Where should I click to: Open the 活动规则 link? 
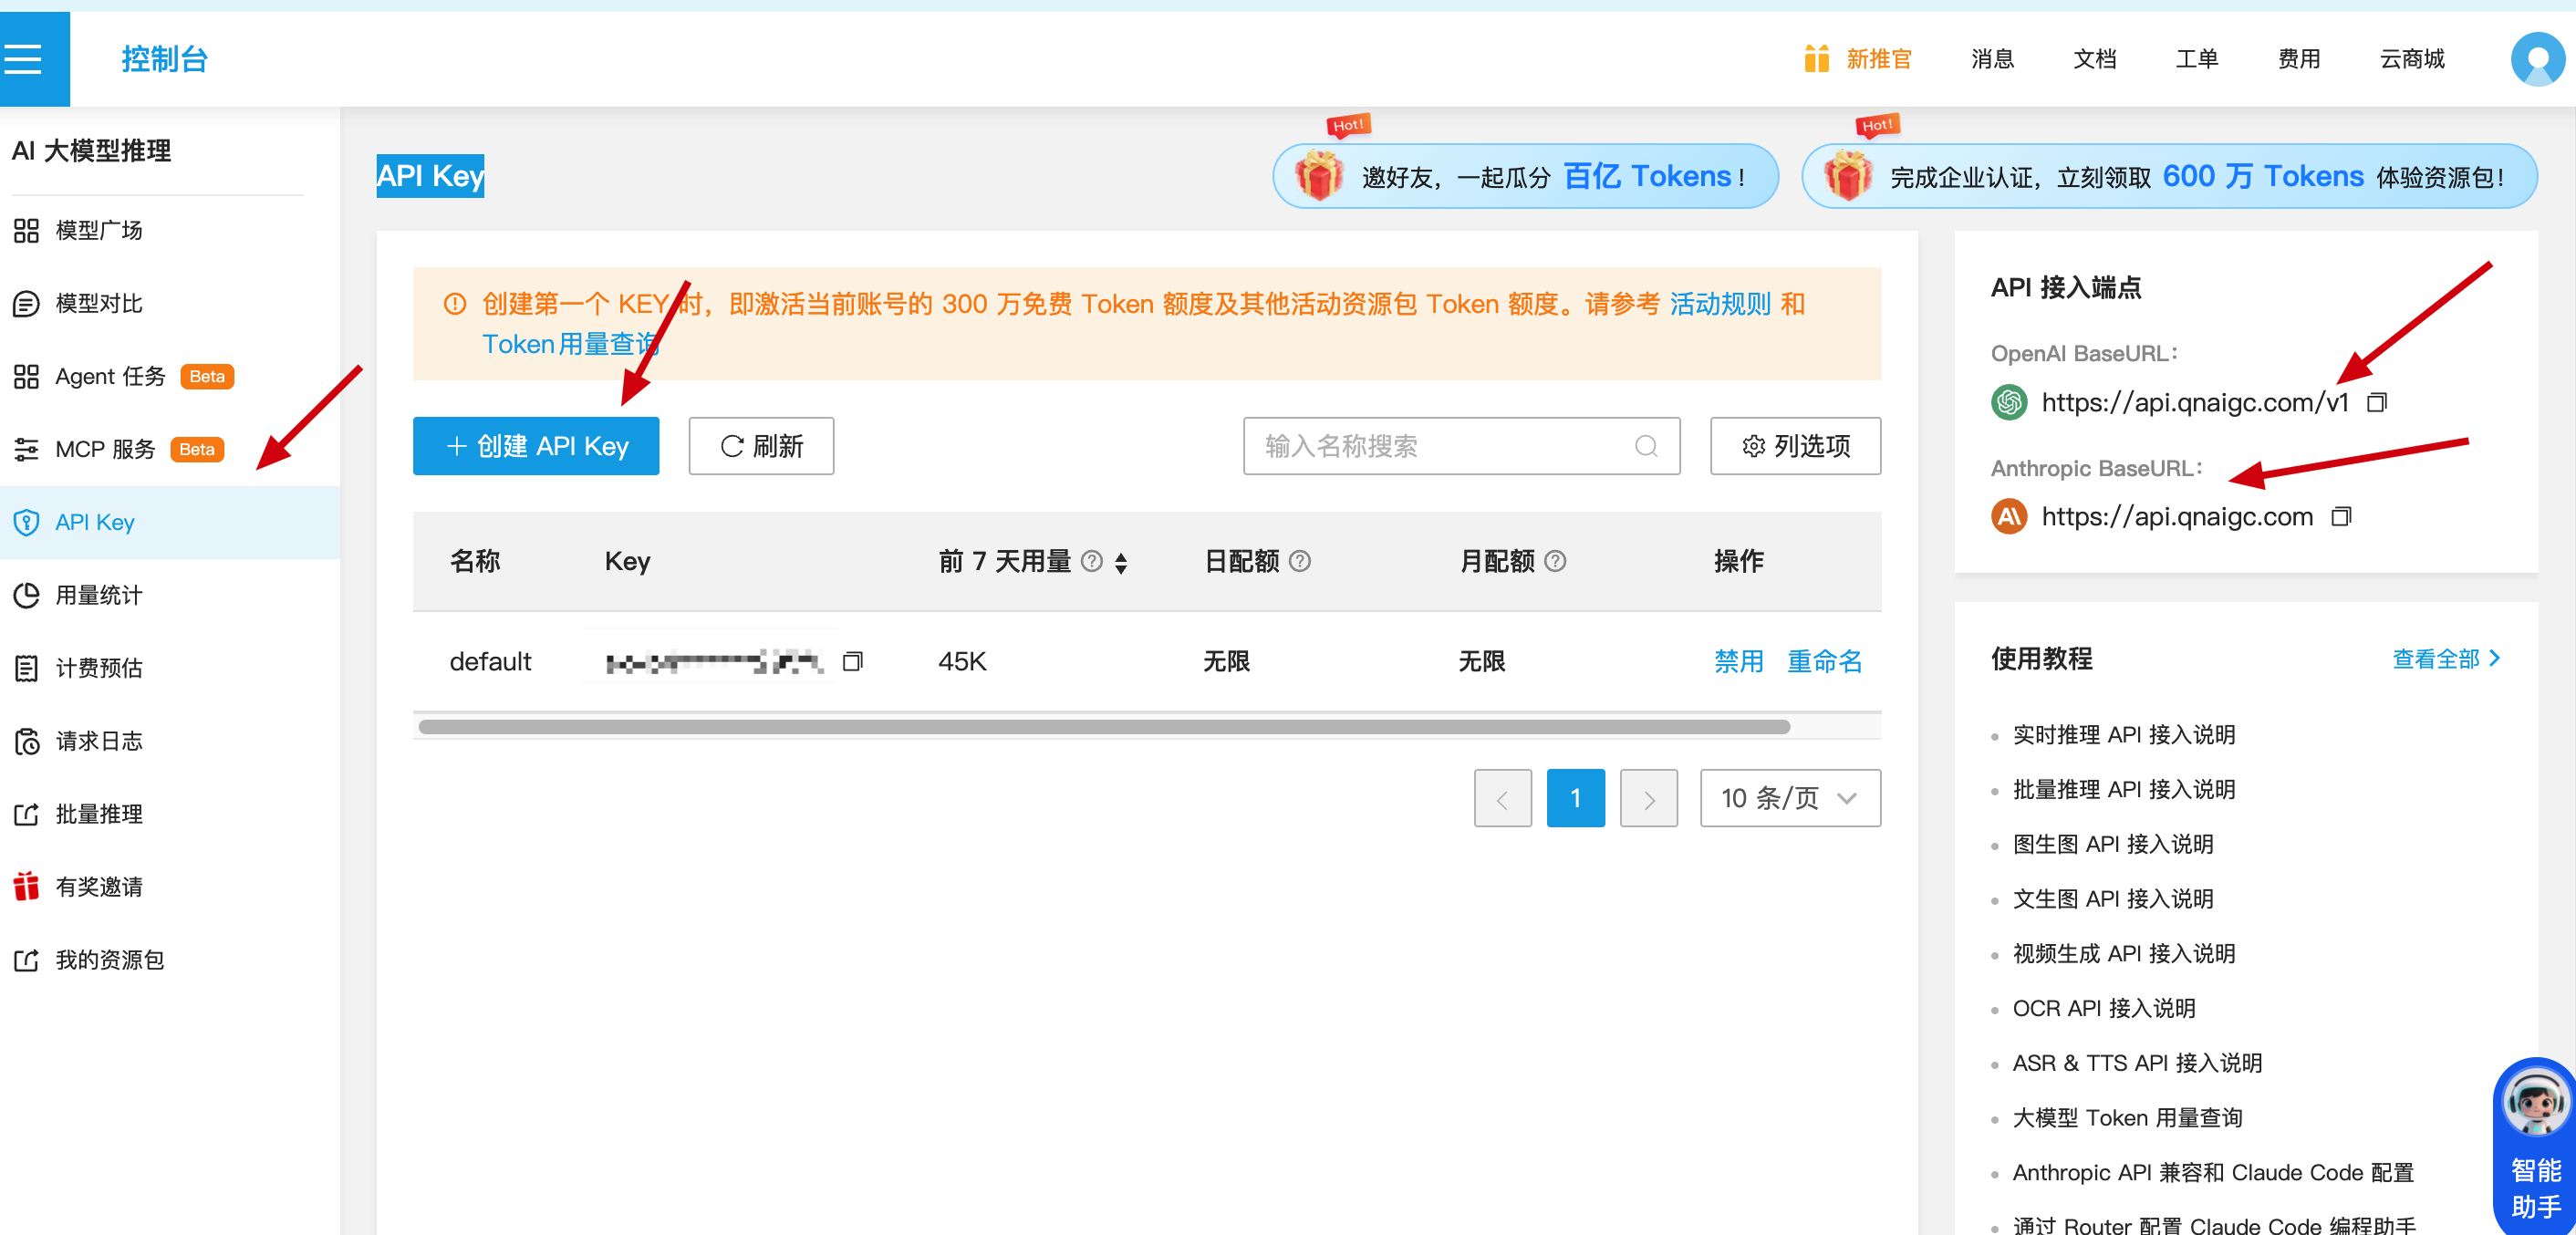click(1720, 304)
